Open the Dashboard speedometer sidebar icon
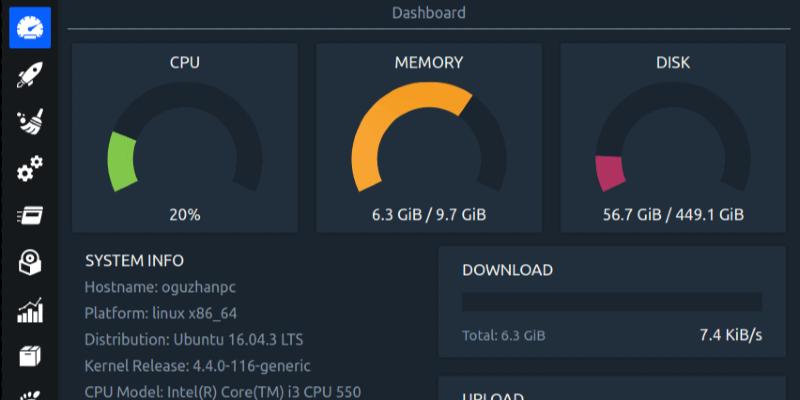This screenshot has width=800, height=400. pos(30,28)
